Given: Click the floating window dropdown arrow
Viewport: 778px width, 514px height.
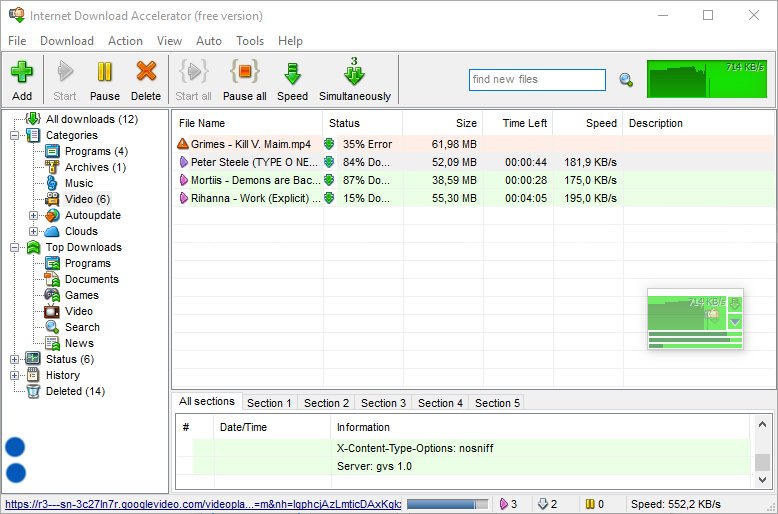Looking at the screenshot, I should point(735,322).
